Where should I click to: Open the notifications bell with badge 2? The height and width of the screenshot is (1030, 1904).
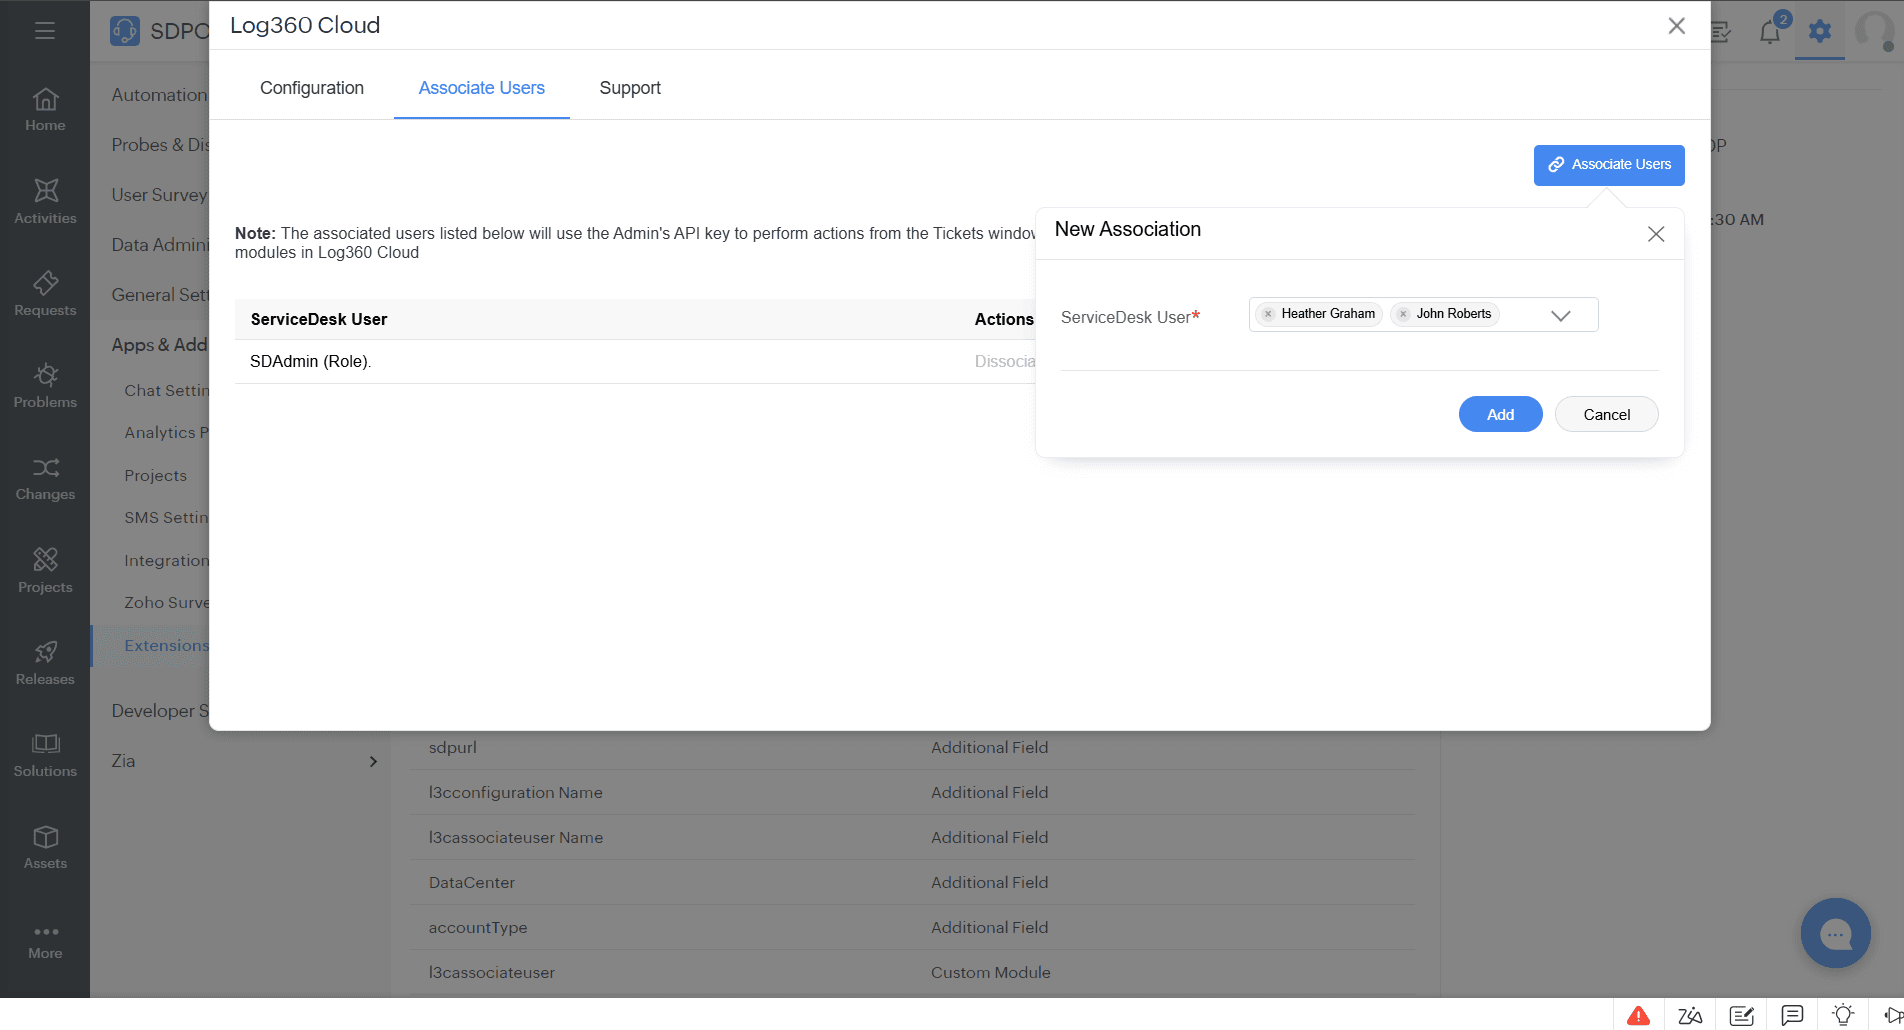(x=1769, y=31)
